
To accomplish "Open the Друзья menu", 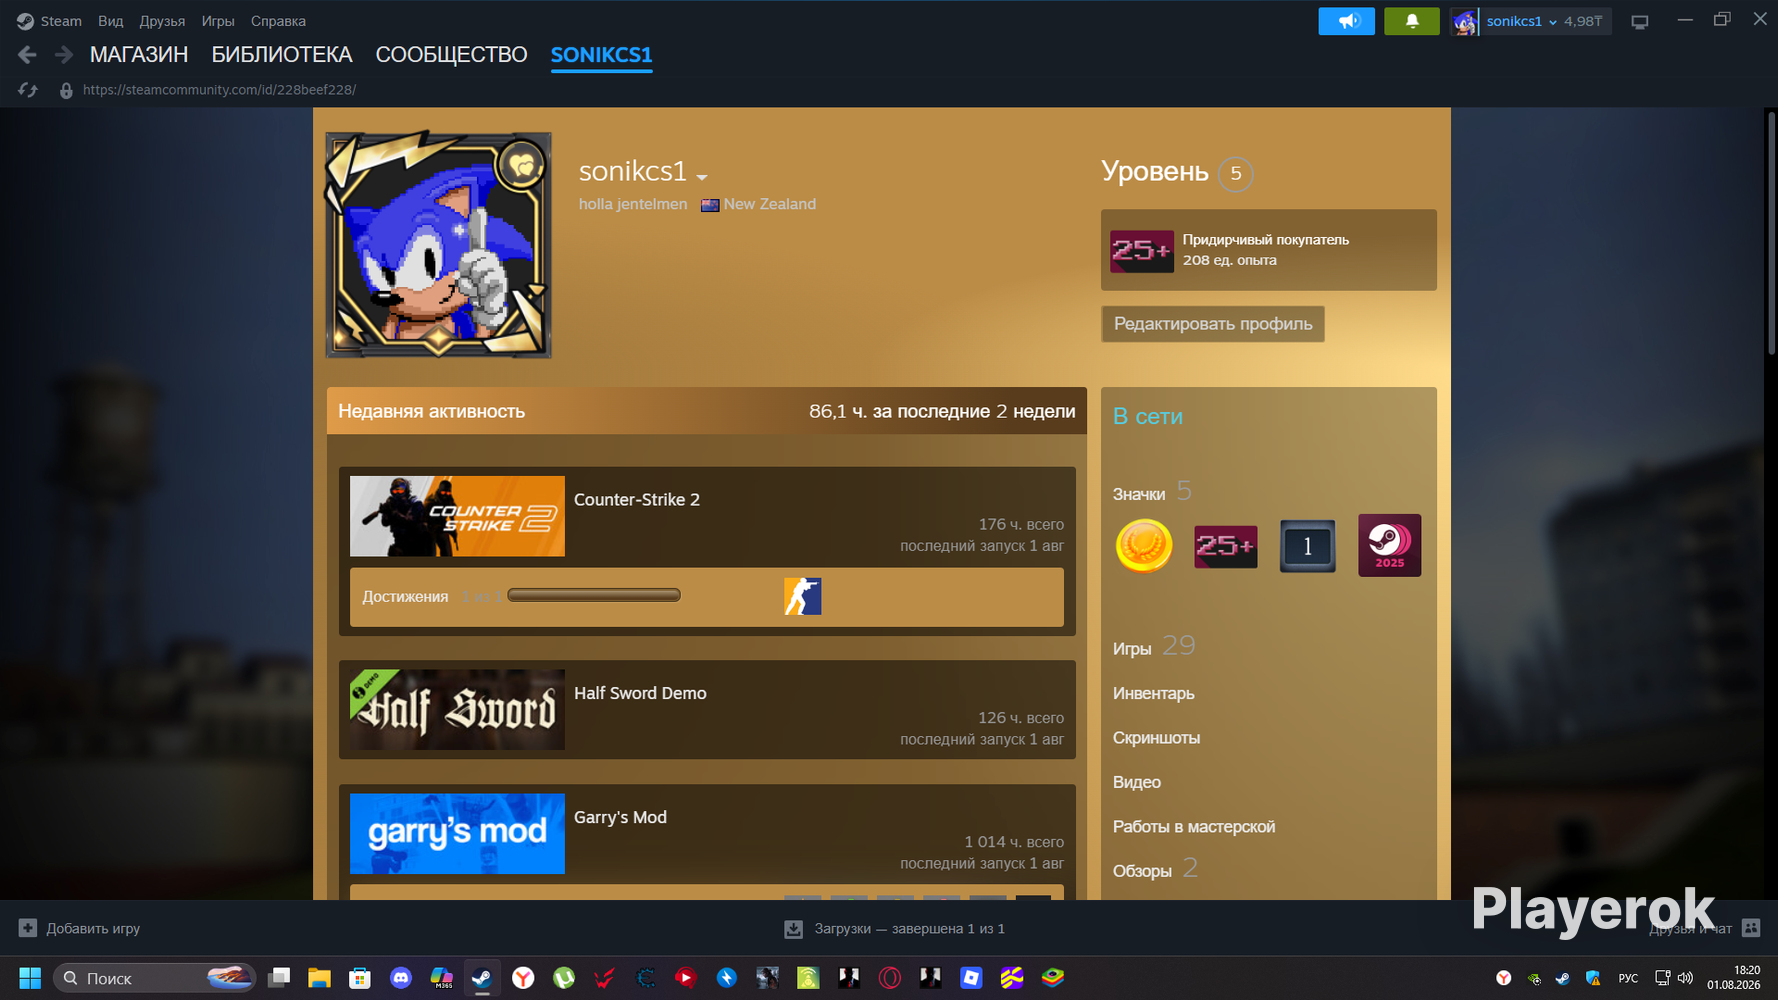I will tap(162, 21).
